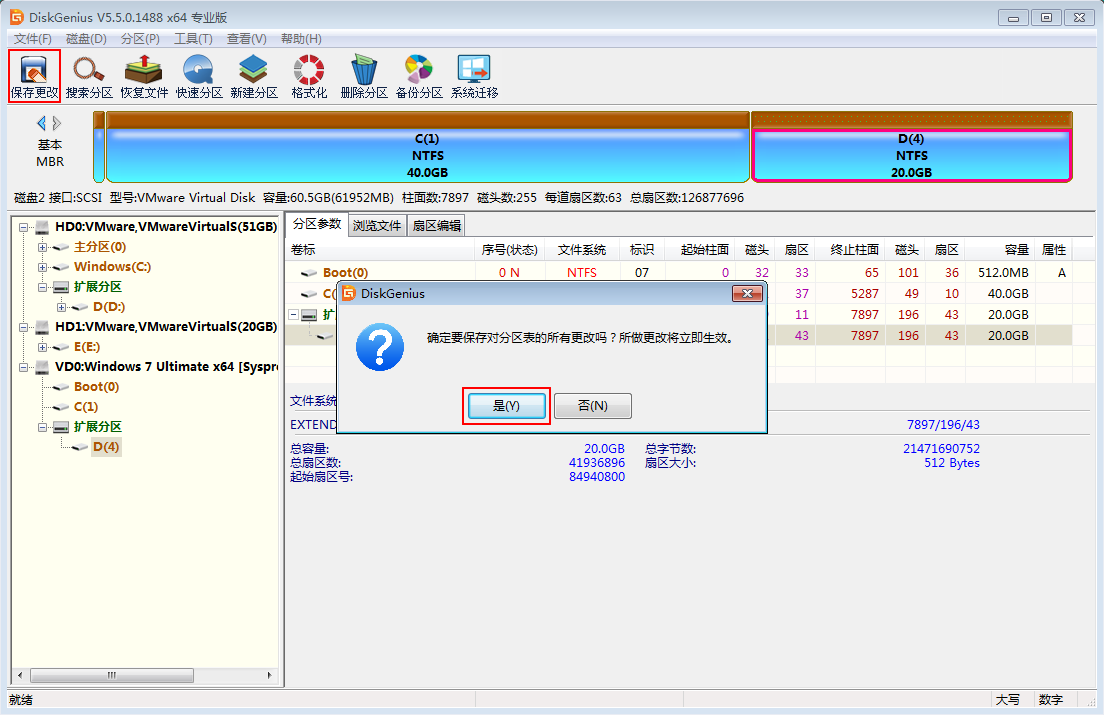Select the D(4) partition bar in disk map
This screenshot has width=1104, height=715.
(x=911, y=156)
